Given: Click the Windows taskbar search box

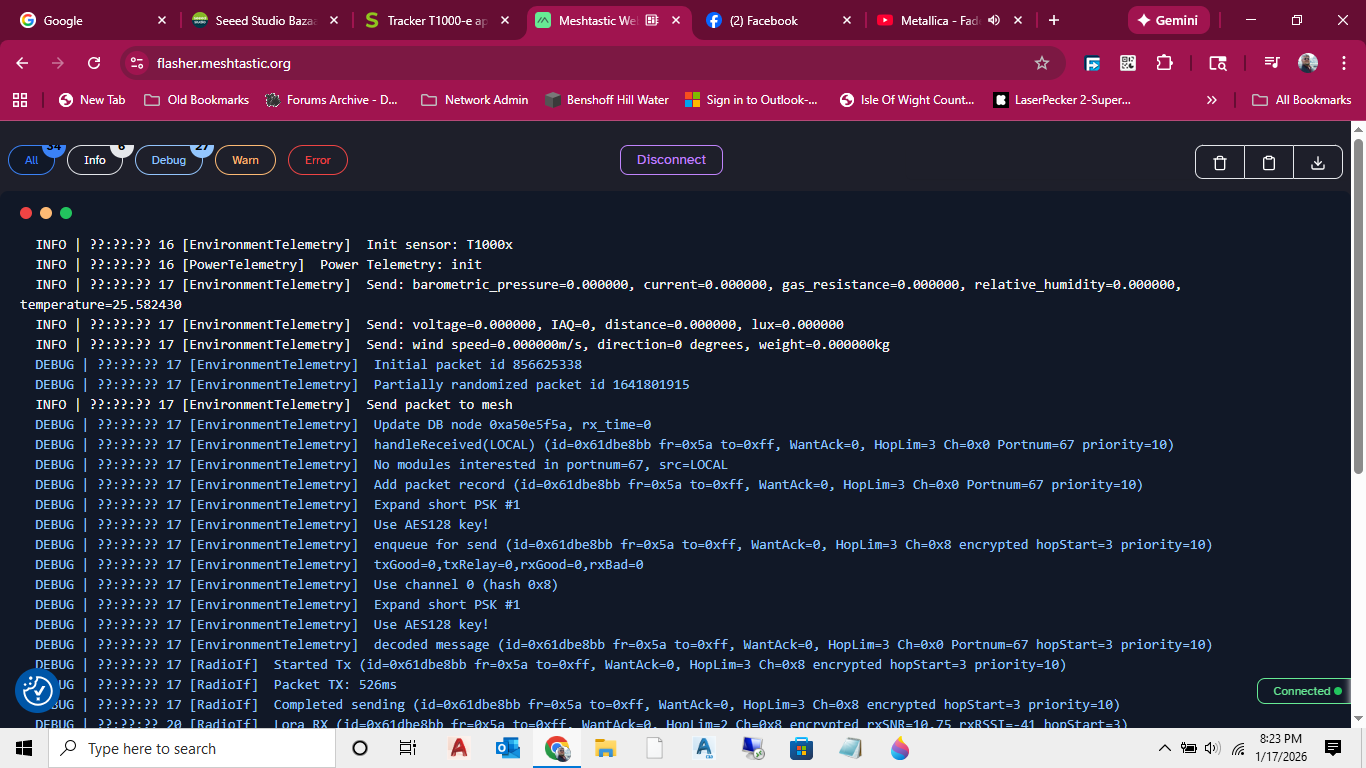Looking at the screenshot, I should click(x=190, y=748).
